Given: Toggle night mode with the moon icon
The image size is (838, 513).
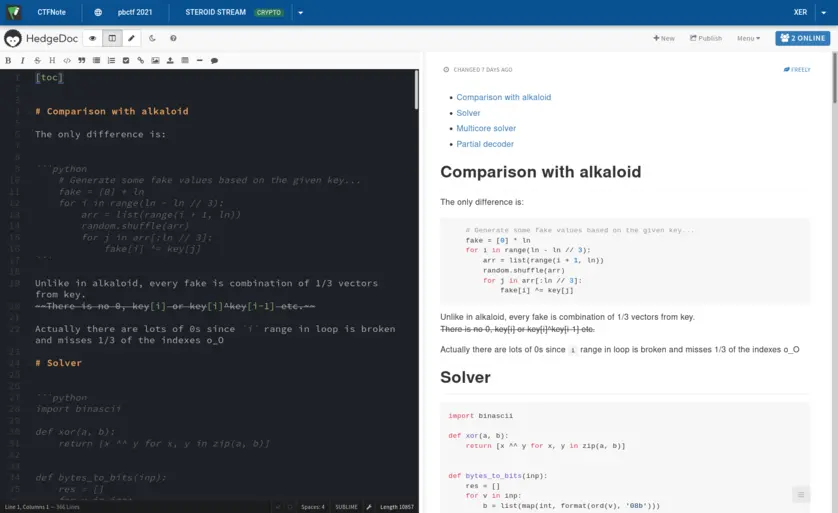Looking at the screenshot, I should (x=152, y=38).
